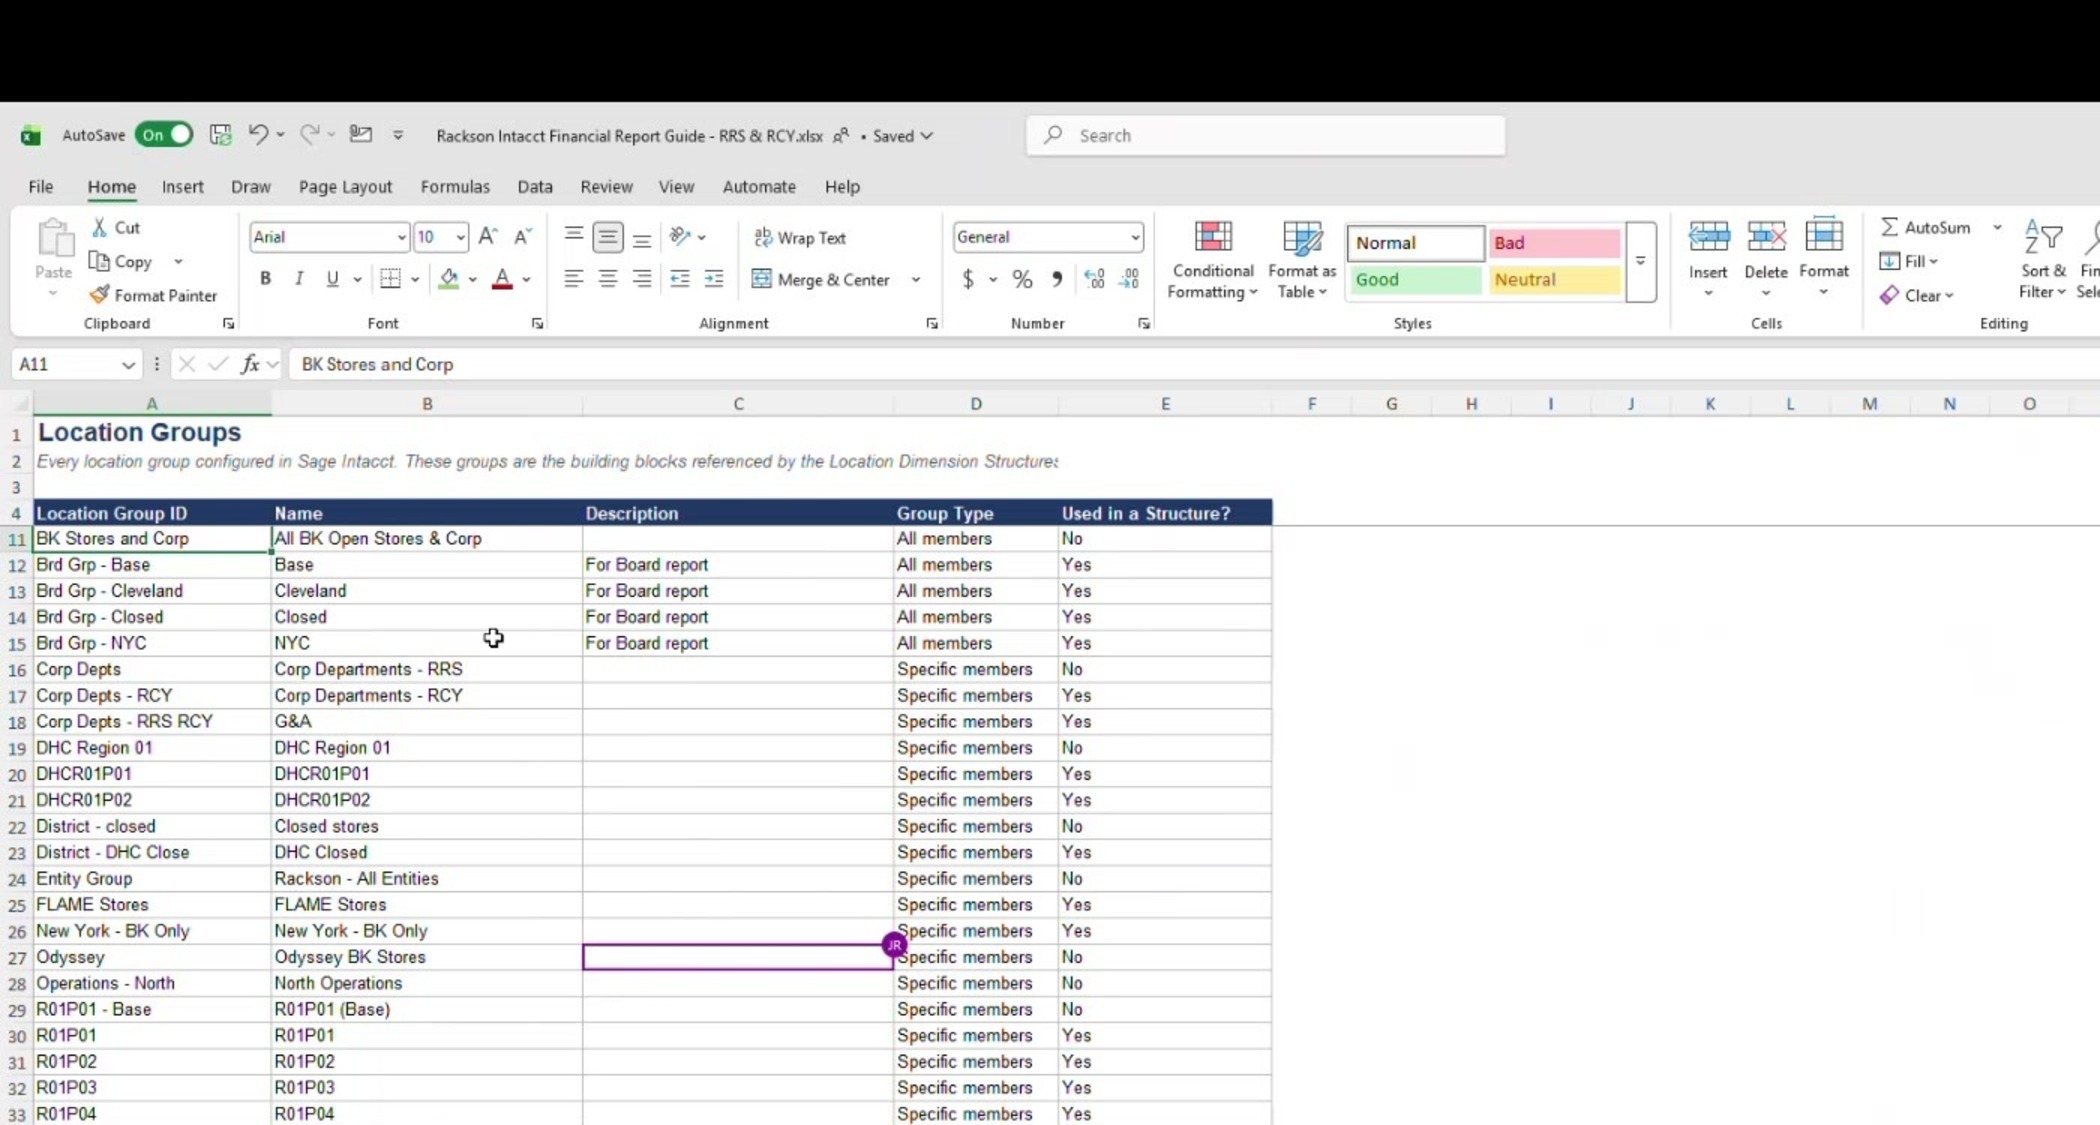Undo the last action
Viewport: 2100px width, 1125px height.
[x=258, y=135]
